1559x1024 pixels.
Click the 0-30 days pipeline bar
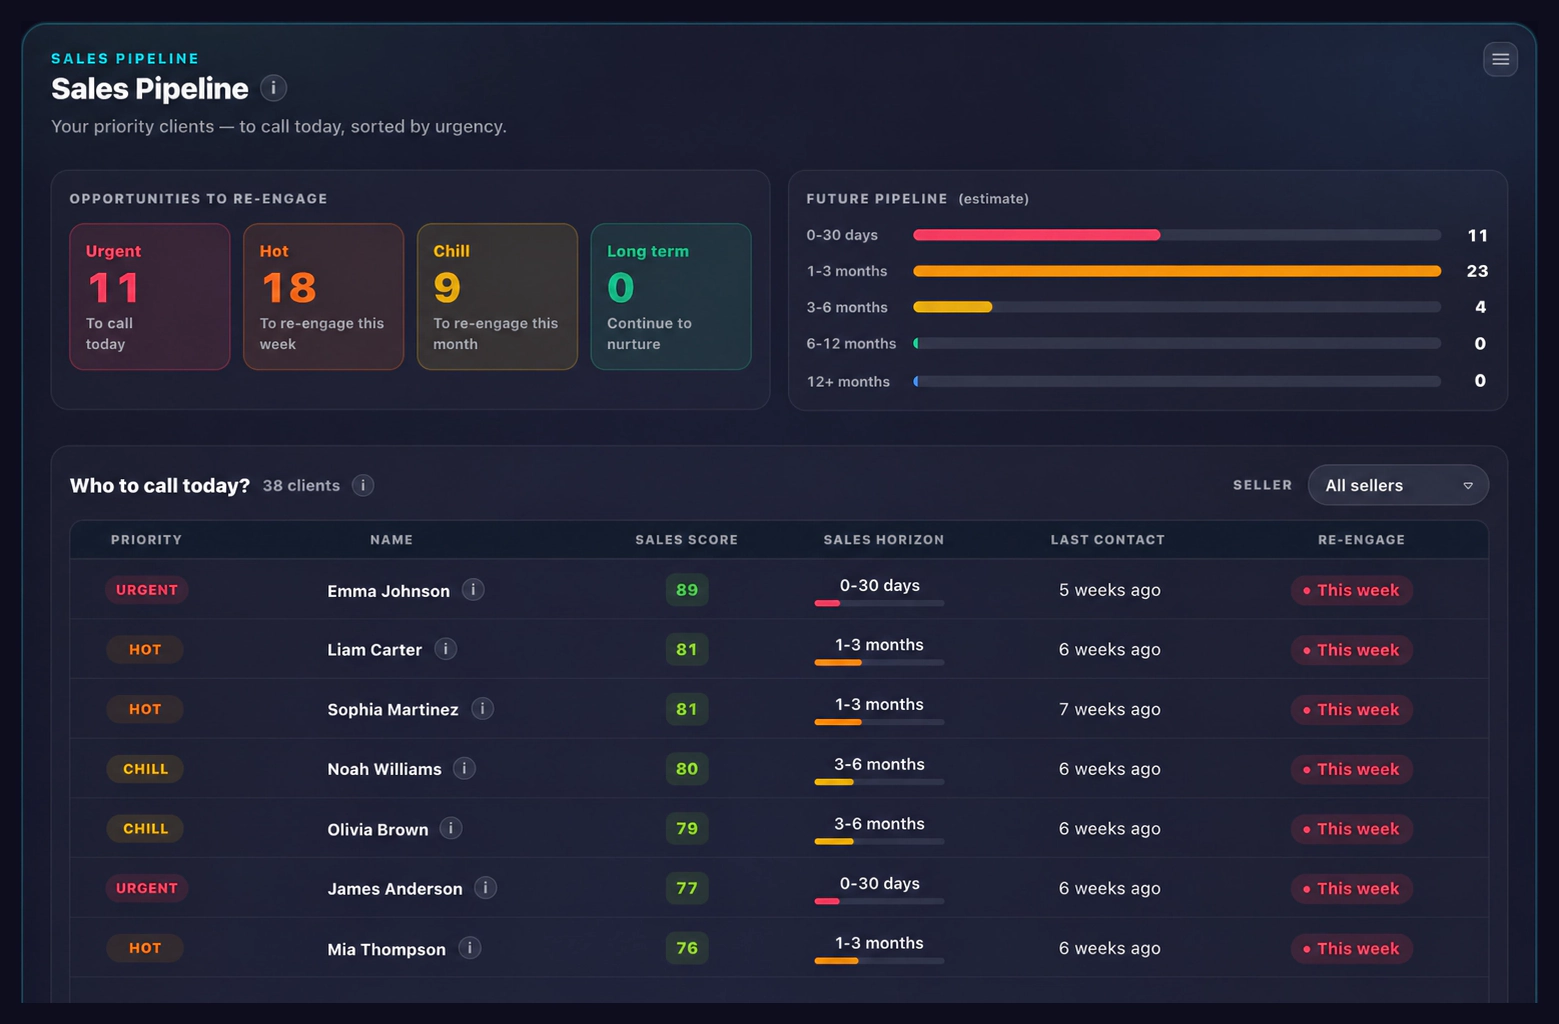pyautogui.click(x=1177, y=235)
